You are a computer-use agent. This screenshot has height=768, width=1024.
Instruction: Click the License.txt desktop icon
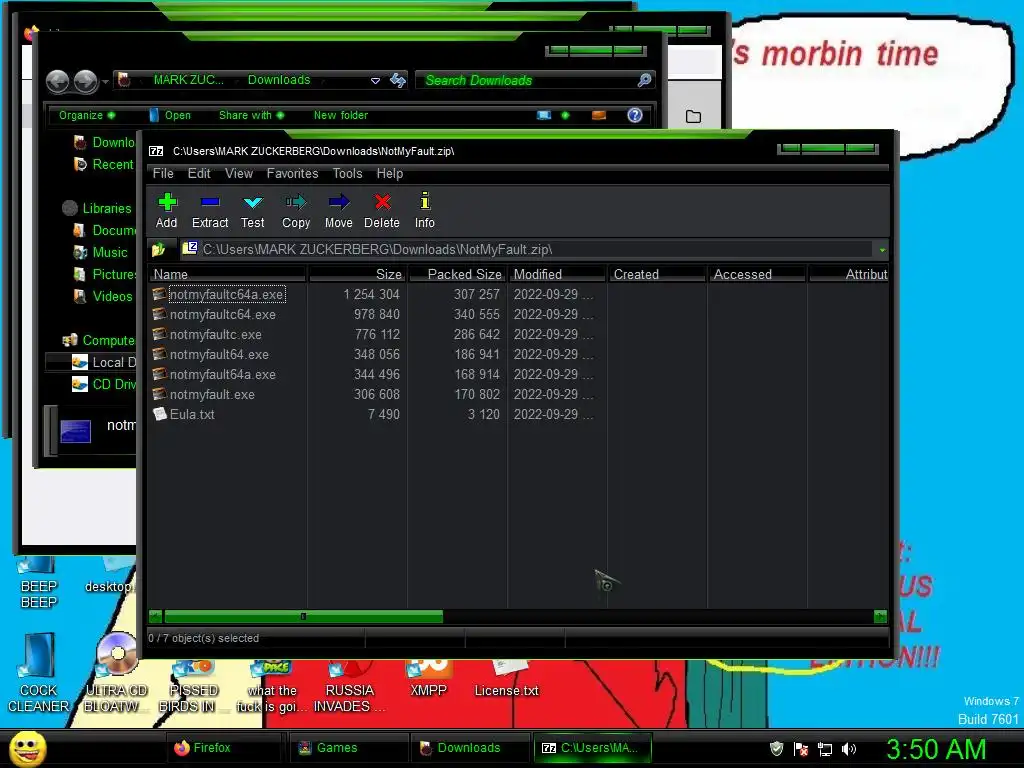tap(507, 679)
